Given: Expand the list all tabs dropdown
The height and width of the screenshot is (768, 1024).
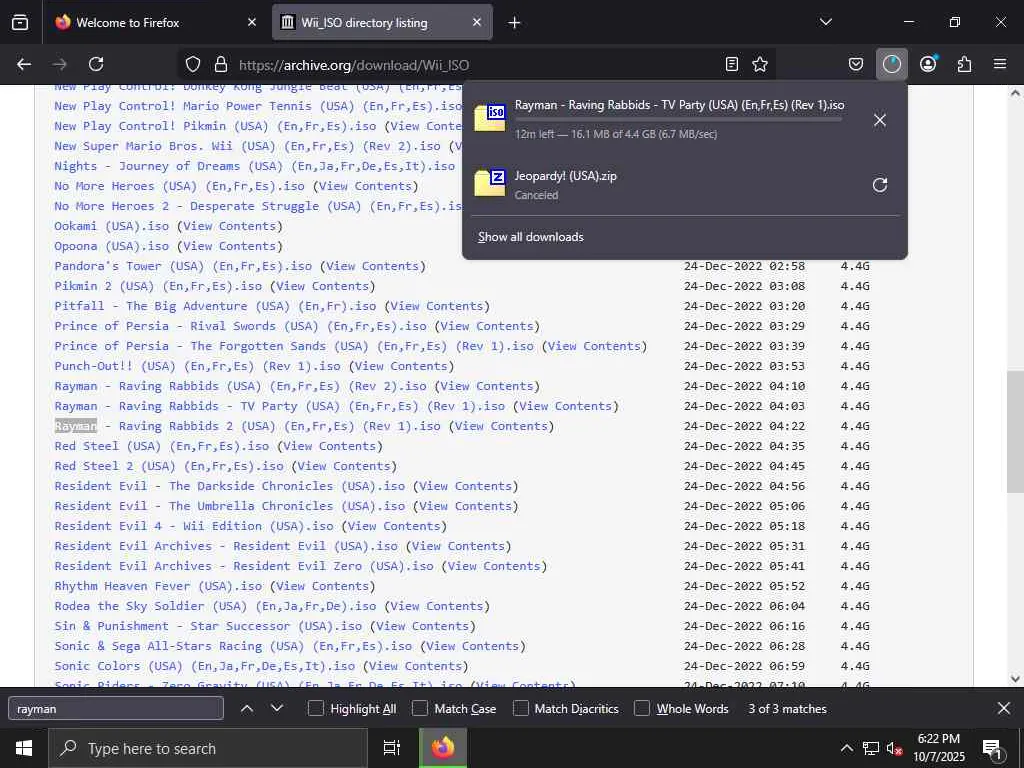Looking at the screenshot, I should 825,22.
